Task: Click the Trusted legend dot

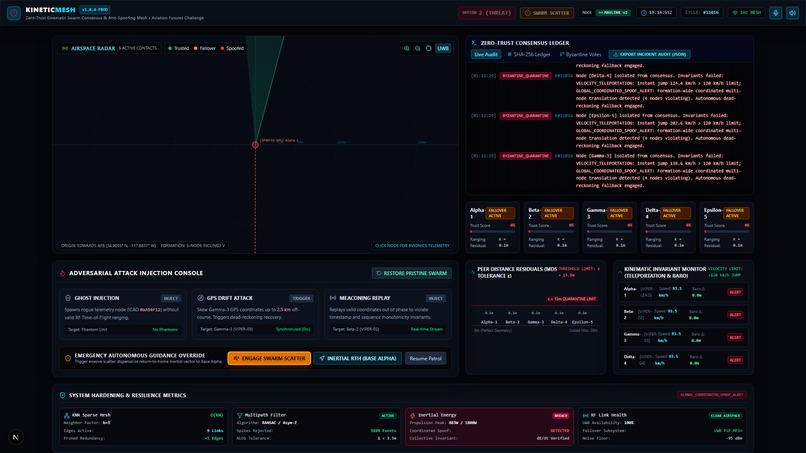Action: (x=170, y=48)
